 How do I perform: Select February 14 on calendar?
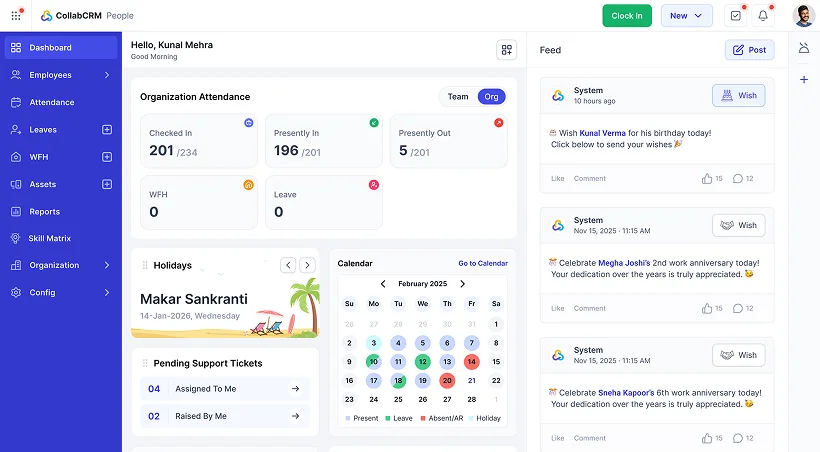pos(471,361)
